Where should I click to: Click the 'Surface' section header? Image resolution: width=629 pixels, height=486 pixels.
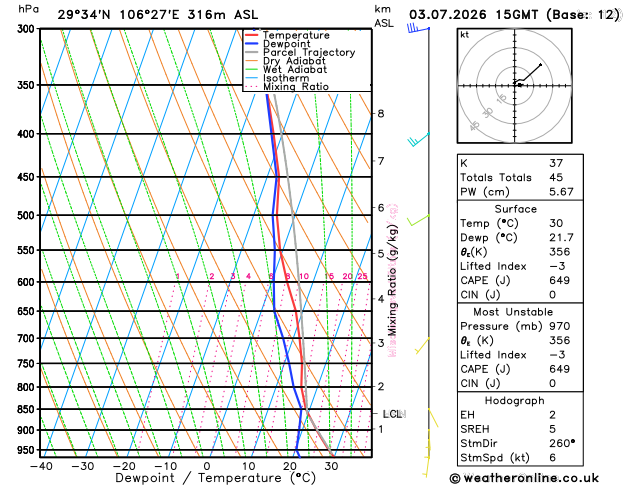(x=515, y=209)
